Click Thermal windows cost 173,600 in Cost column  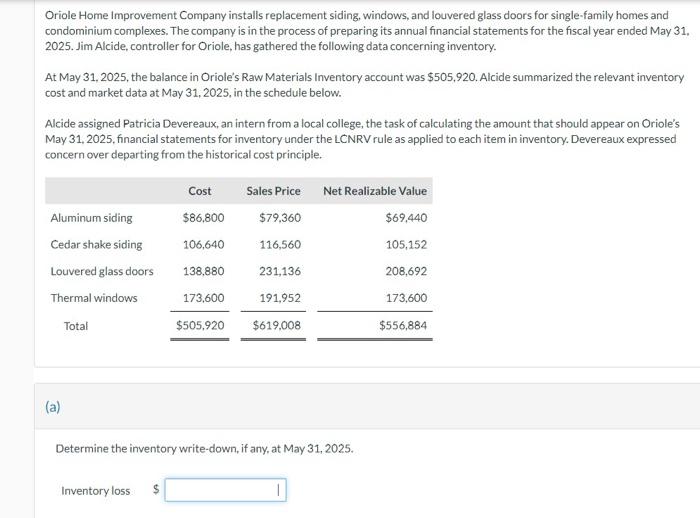coord(204,298)
